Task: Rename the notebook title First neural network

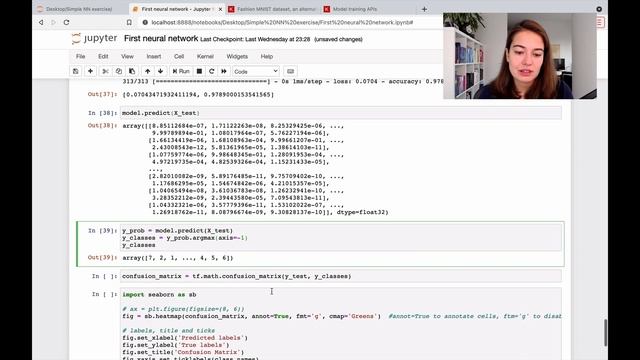Action: pyautogui.click(x=161, y=39)
